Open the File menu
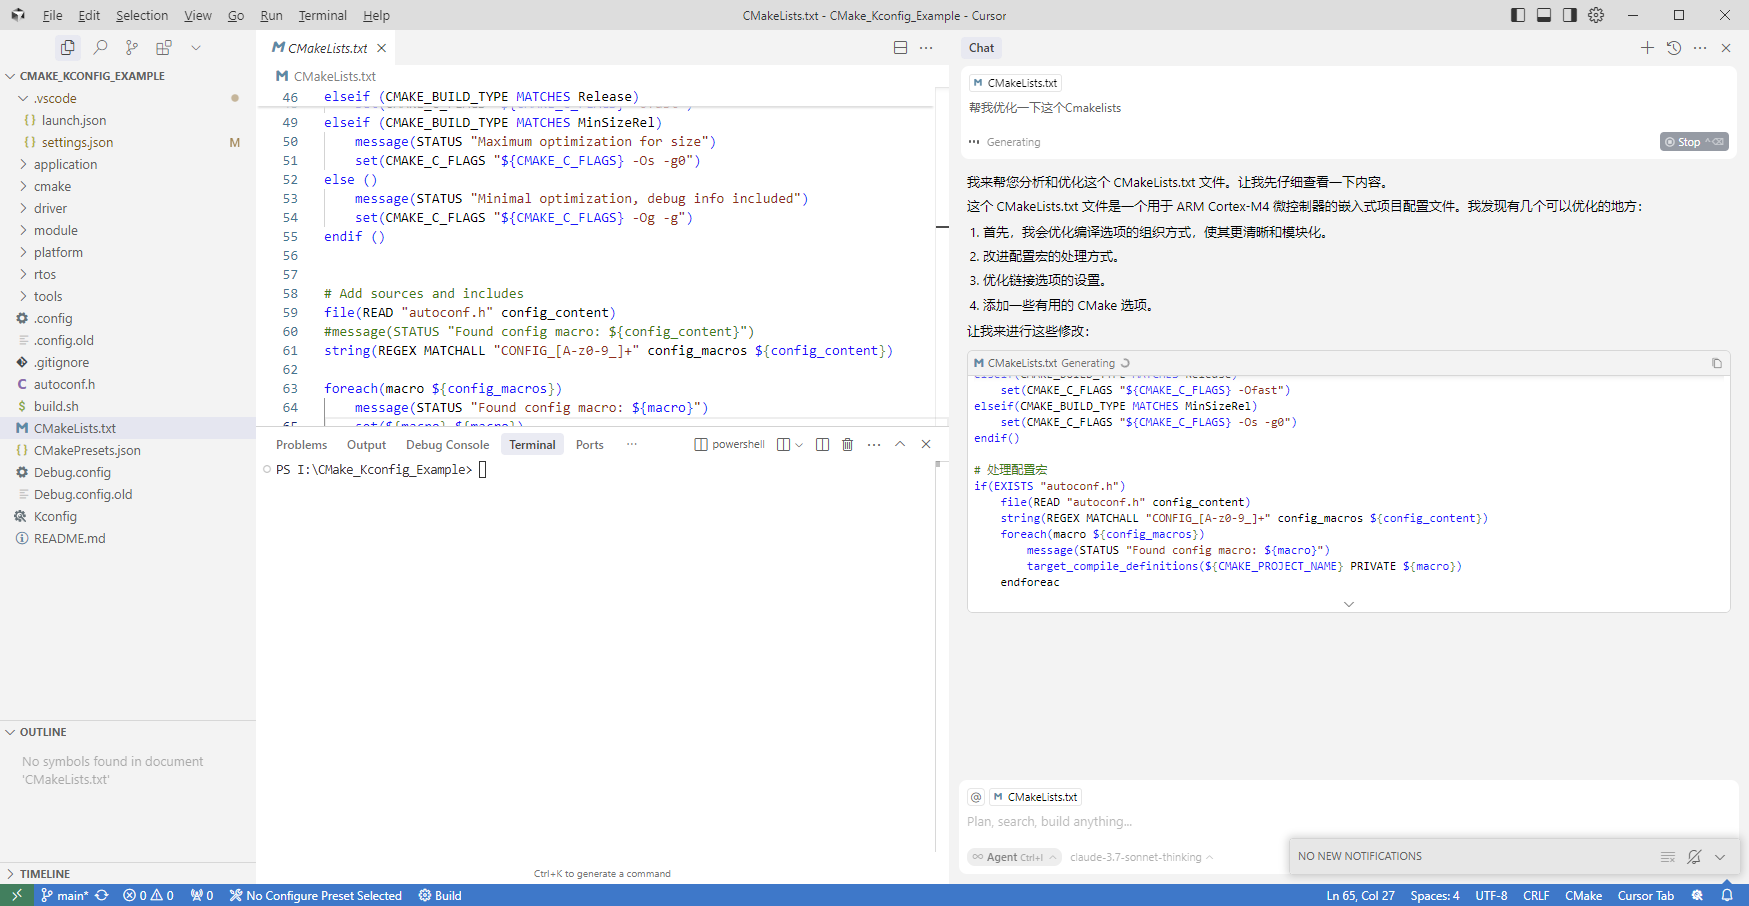Viewport: 1749px width, 906px height. coord(53,15)
